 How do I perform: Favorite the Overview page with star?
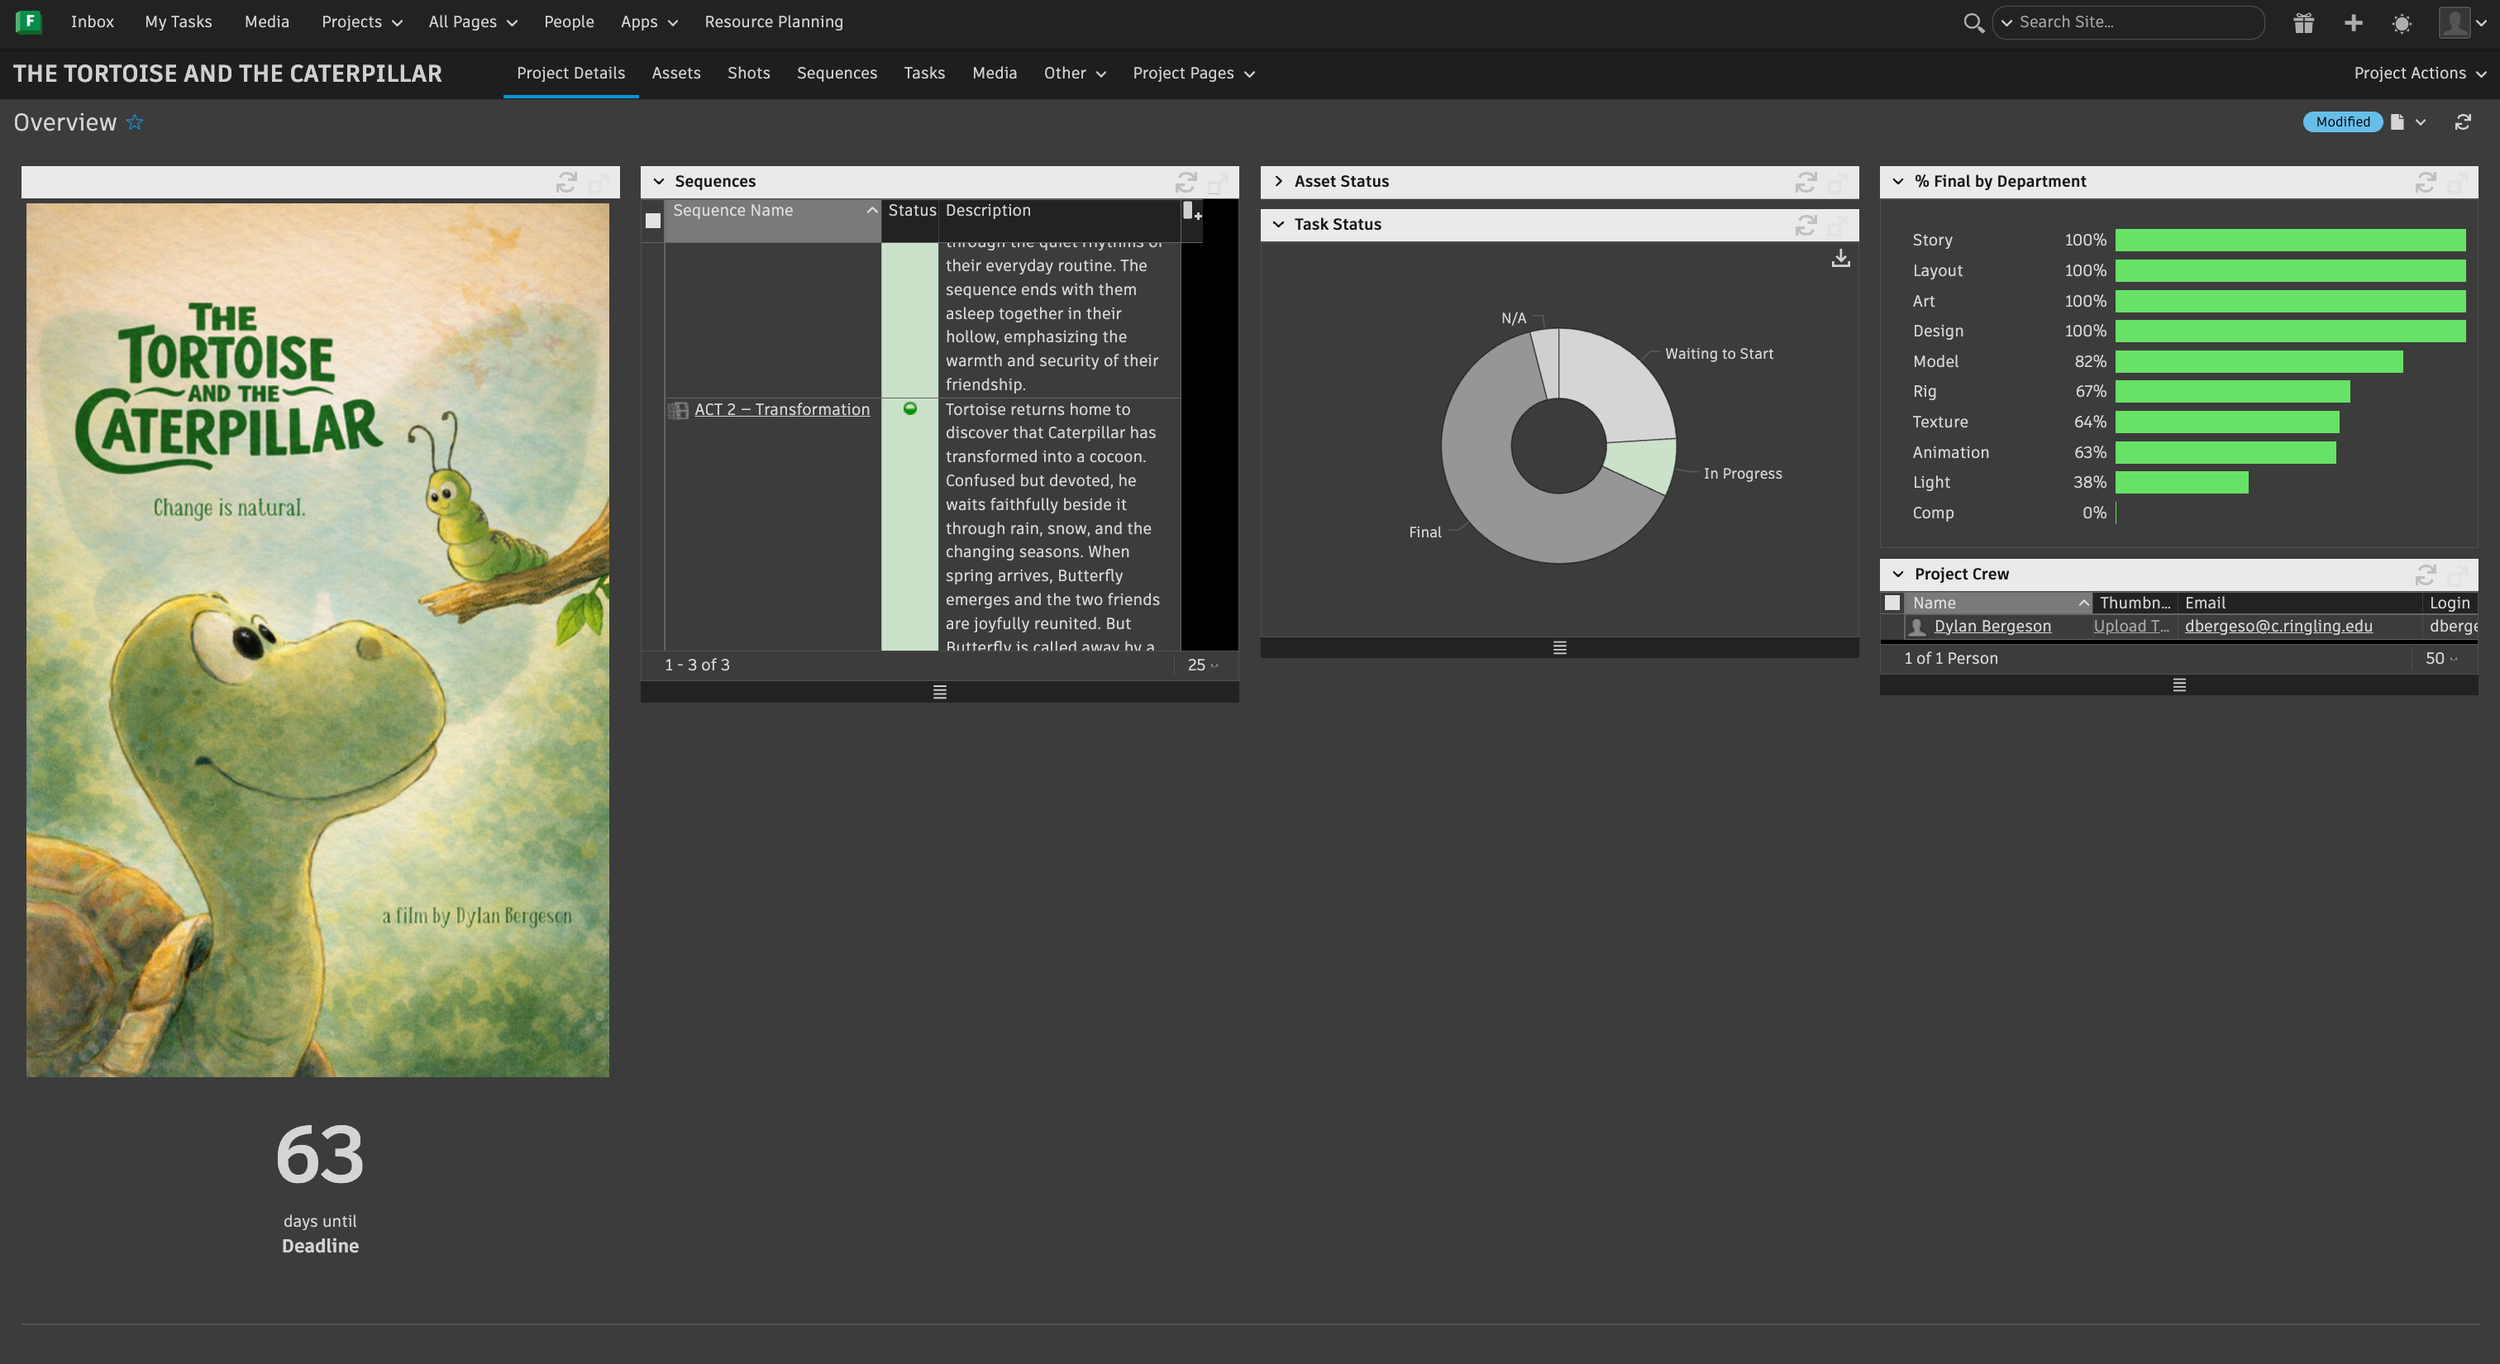[x=135, y=123]
